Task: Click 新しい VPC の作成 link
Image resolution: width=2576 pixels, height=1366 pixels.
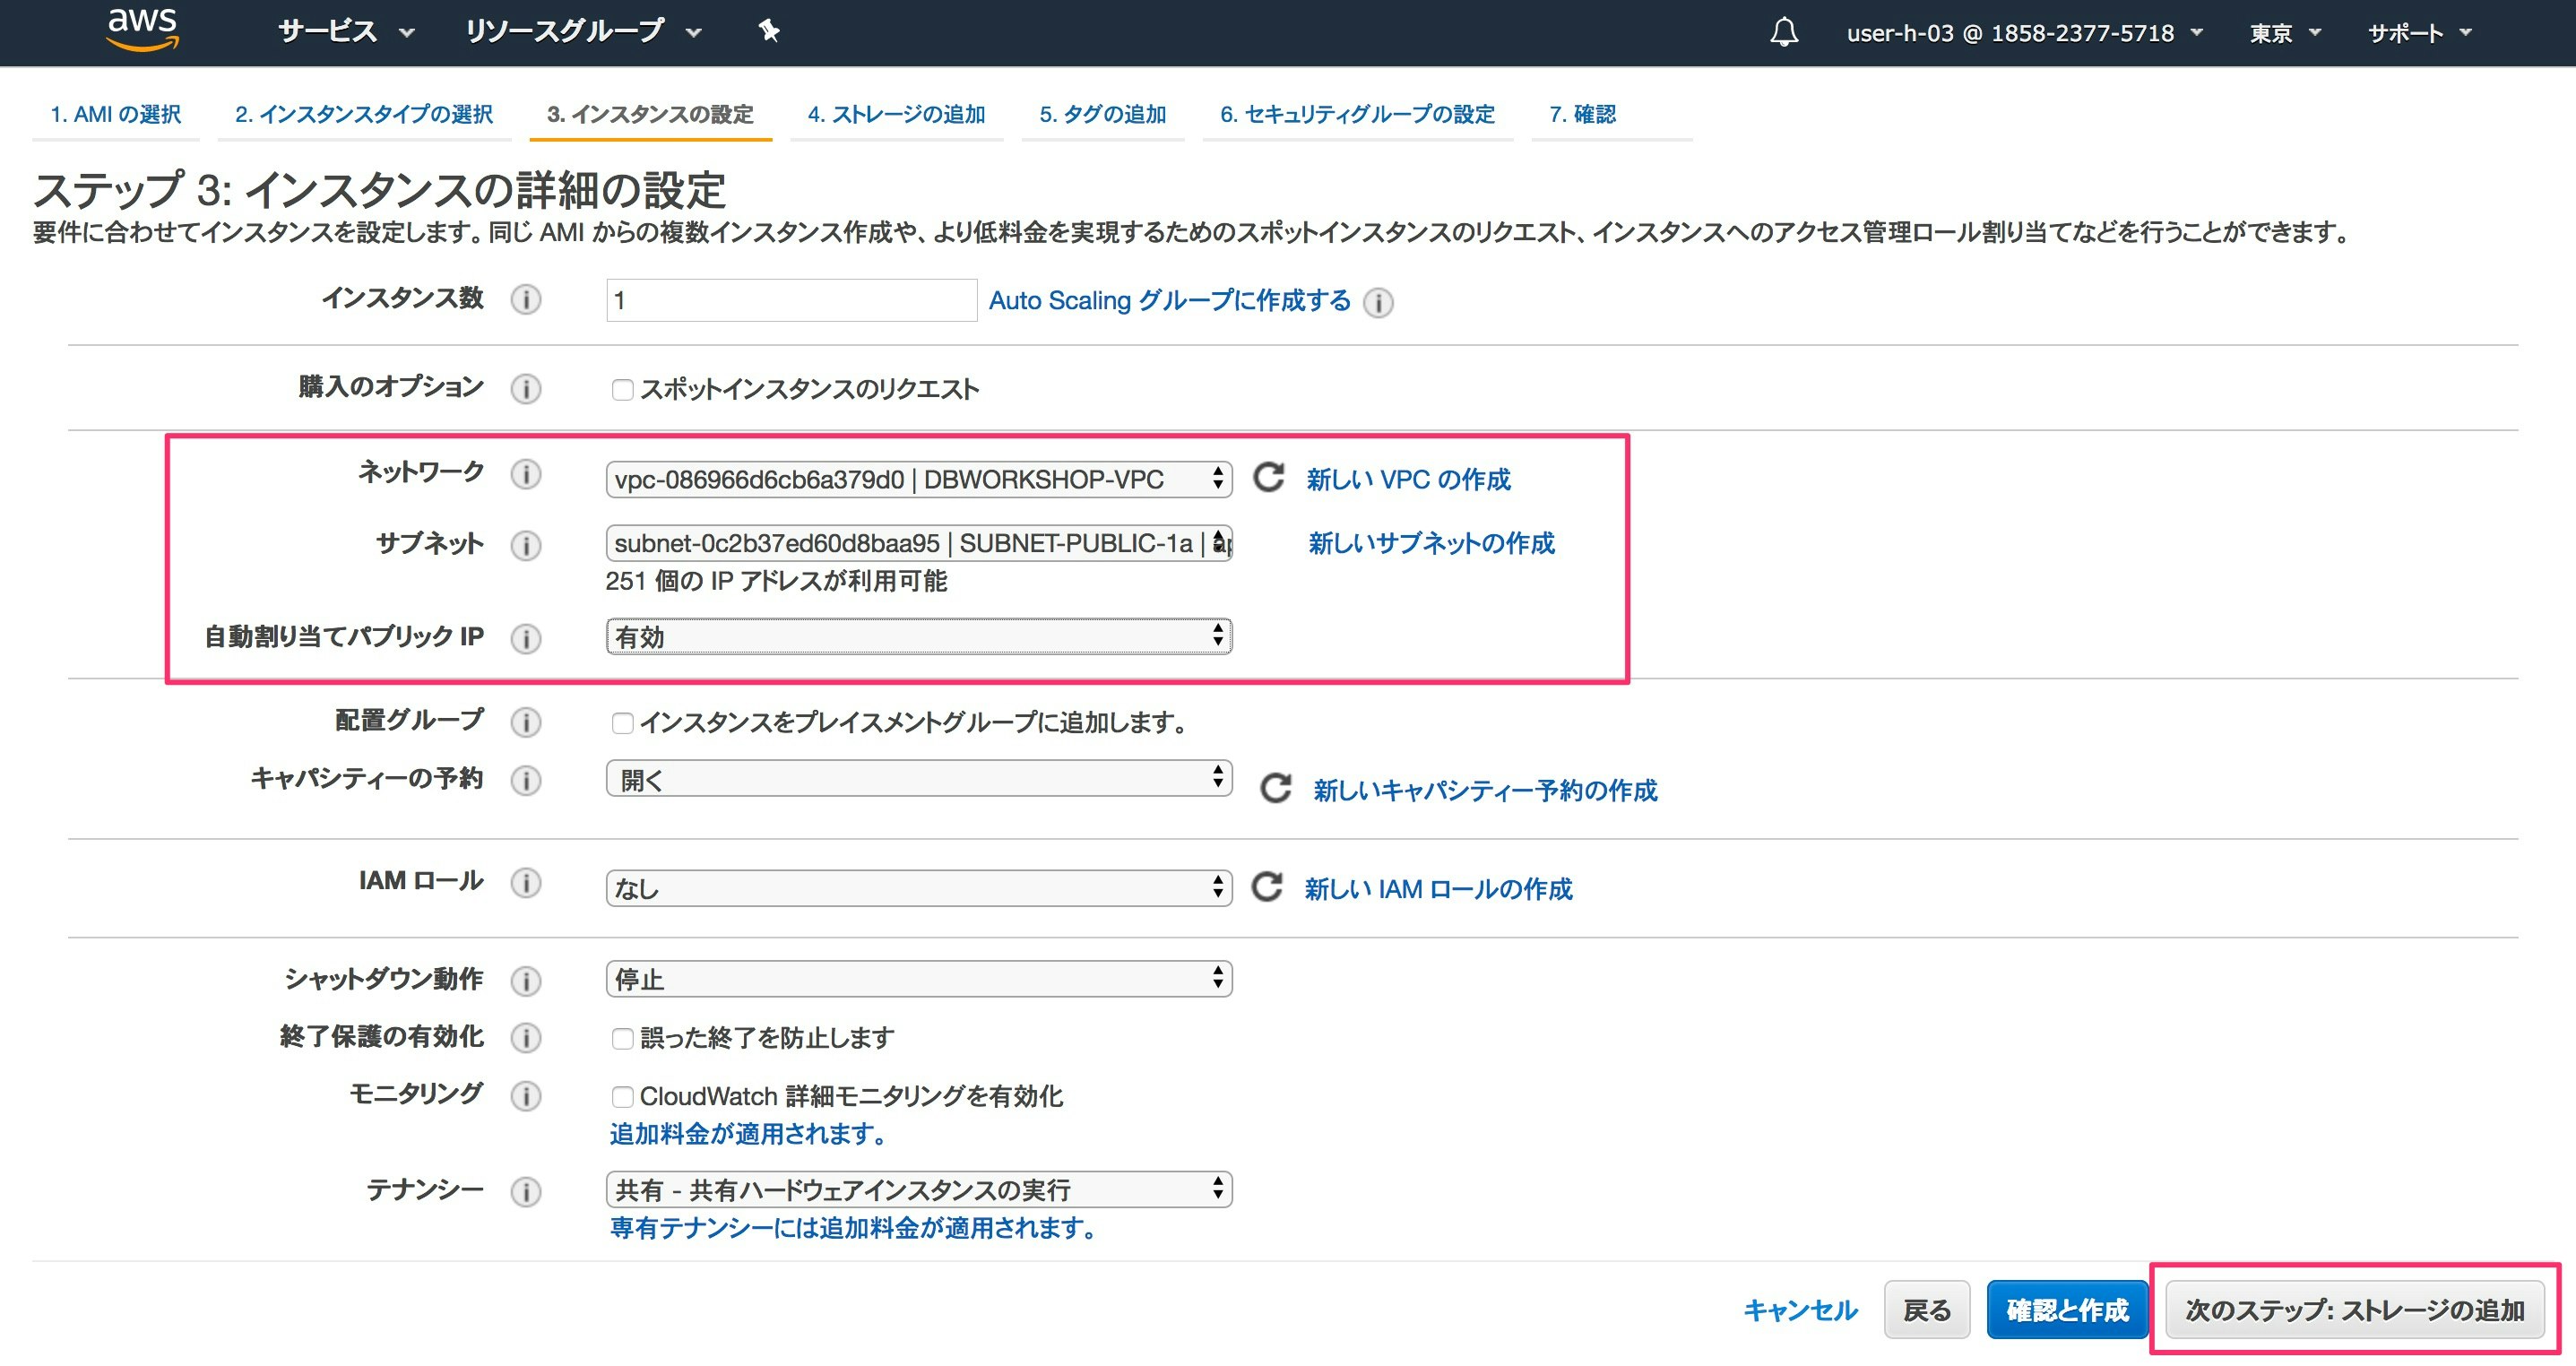Action: [x=1408, y=479]
